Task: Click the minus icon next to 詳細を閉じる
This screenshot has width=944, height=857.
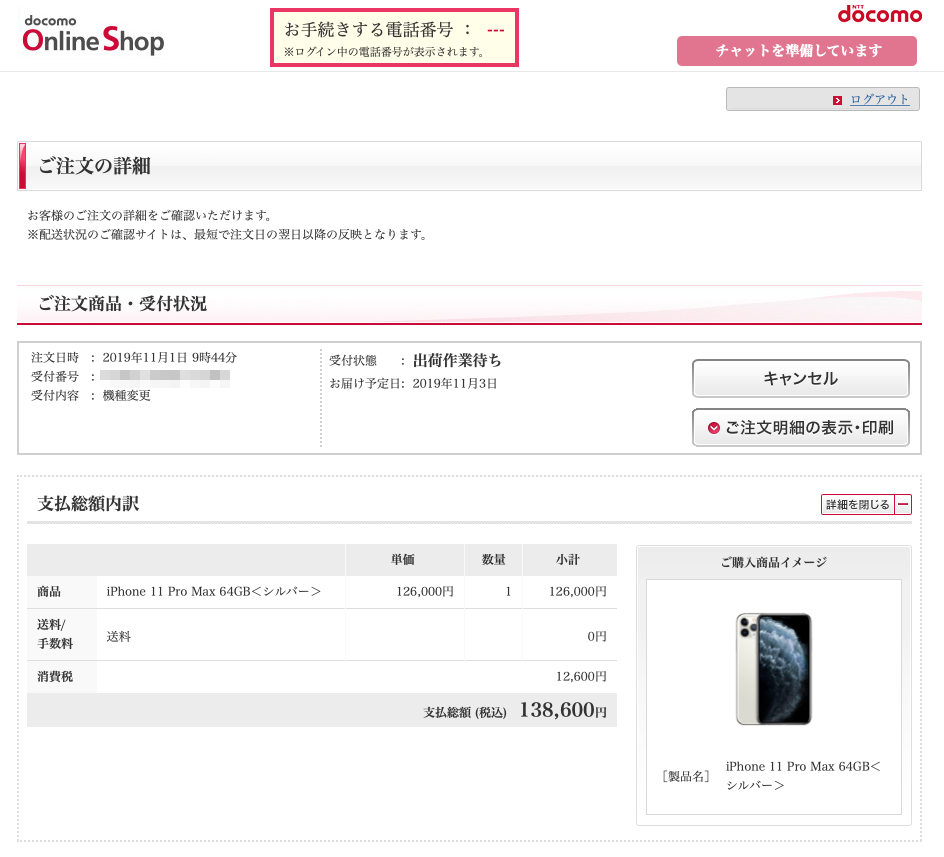Action: click(903, 505)
